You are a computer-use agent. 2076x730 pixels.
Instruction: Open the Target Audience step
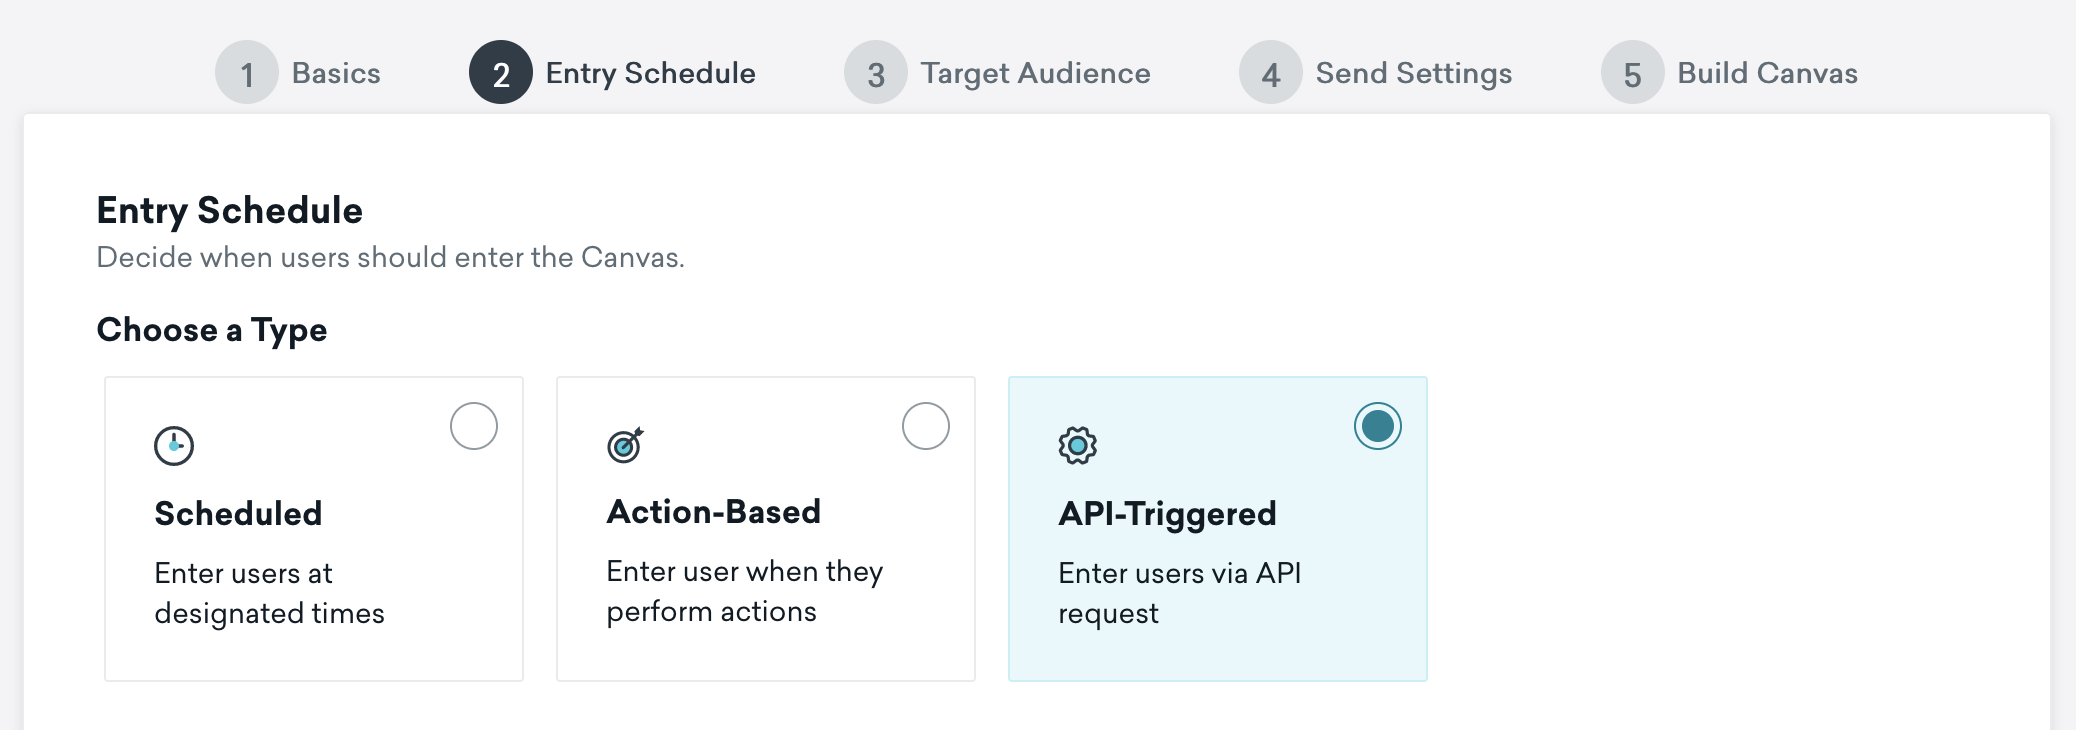pyautogui.click(x=1035, y=73)
